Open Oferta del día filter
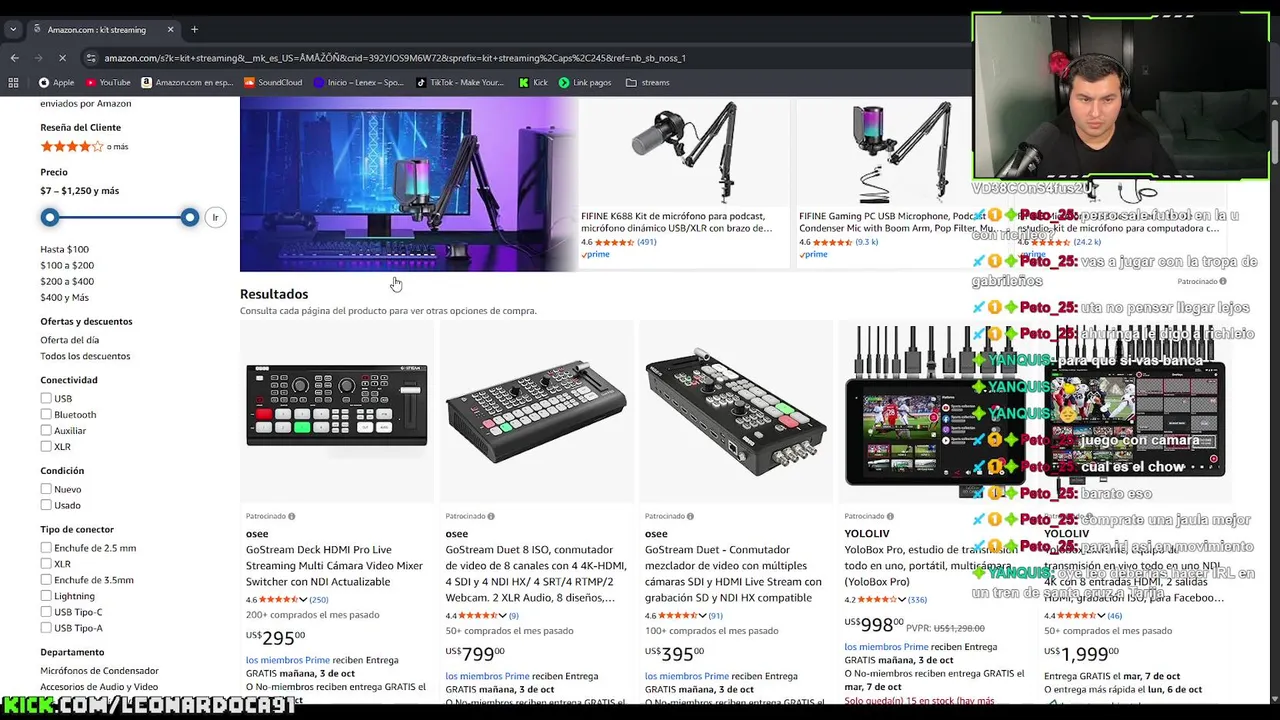 70,340
